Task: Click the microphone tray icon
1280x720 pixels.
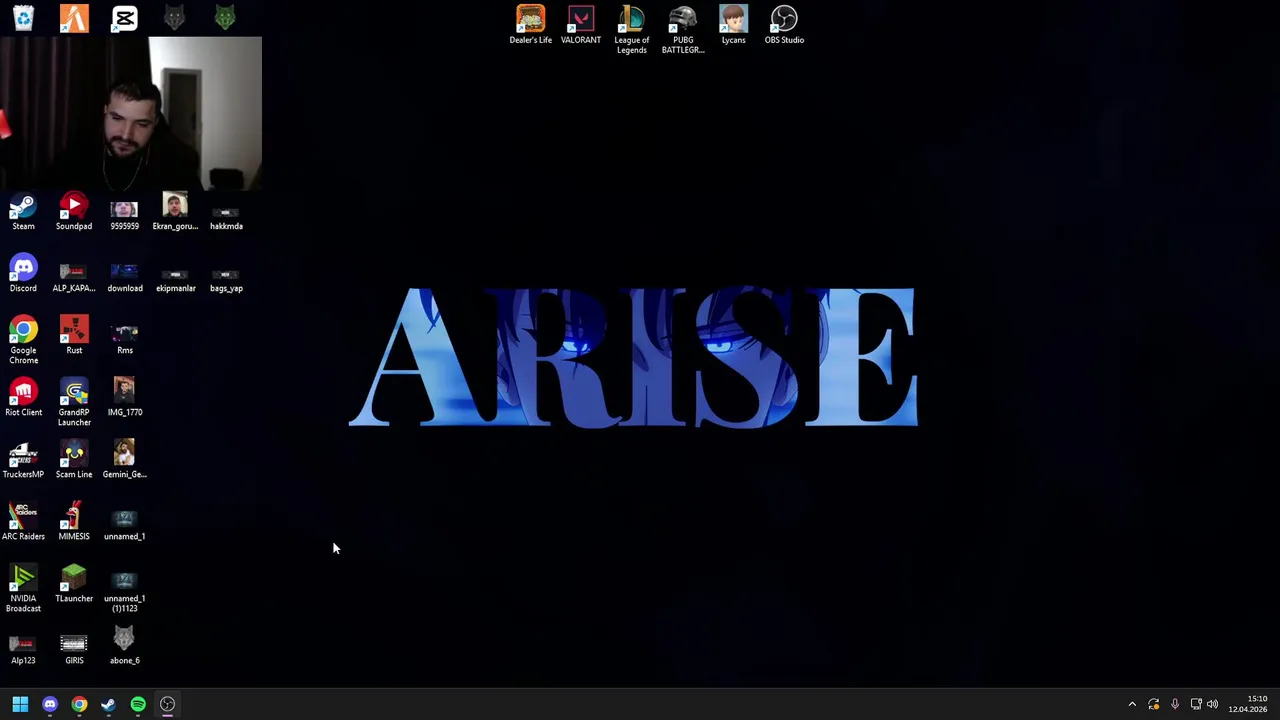Action: 1175,704
